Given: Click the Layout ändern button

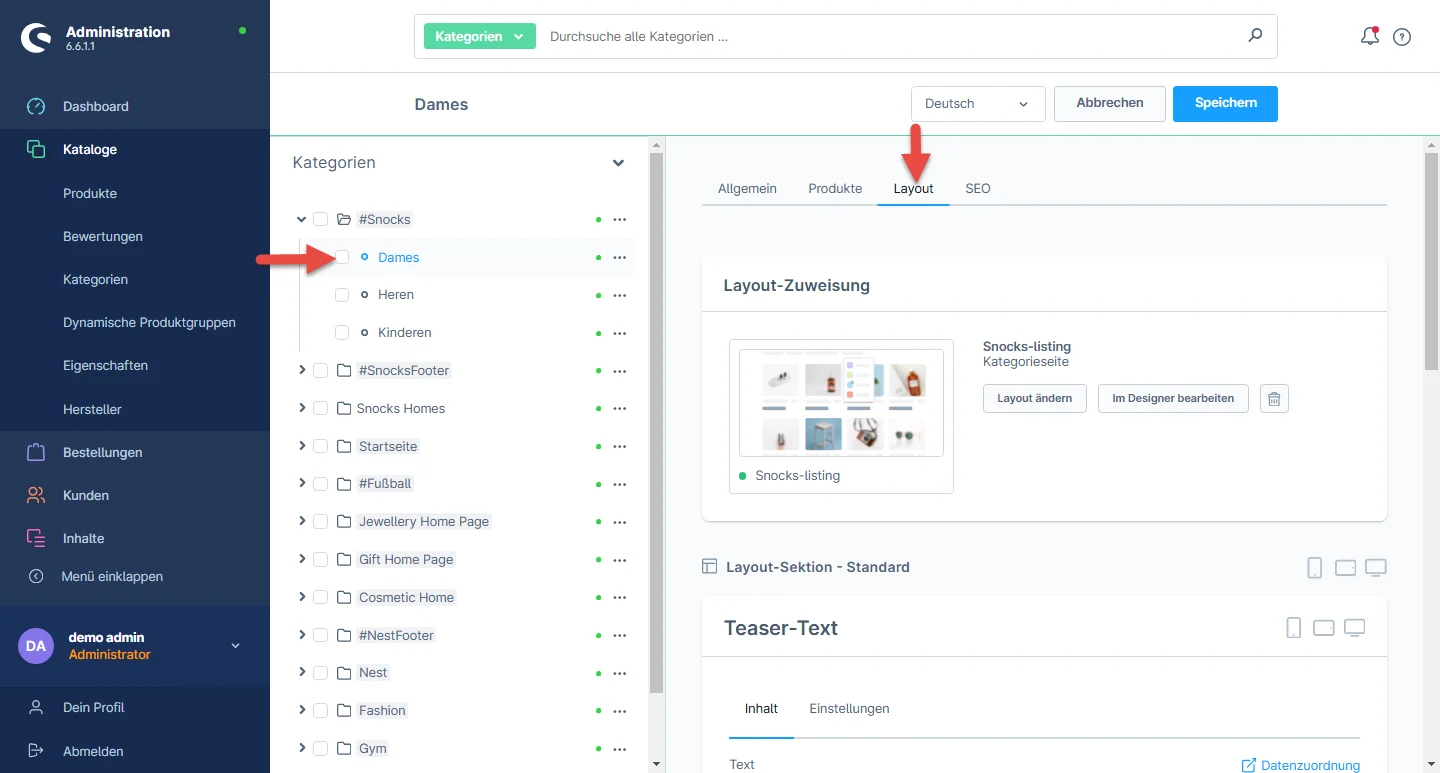Looking at the screenshot, I should coord(1034,398).
